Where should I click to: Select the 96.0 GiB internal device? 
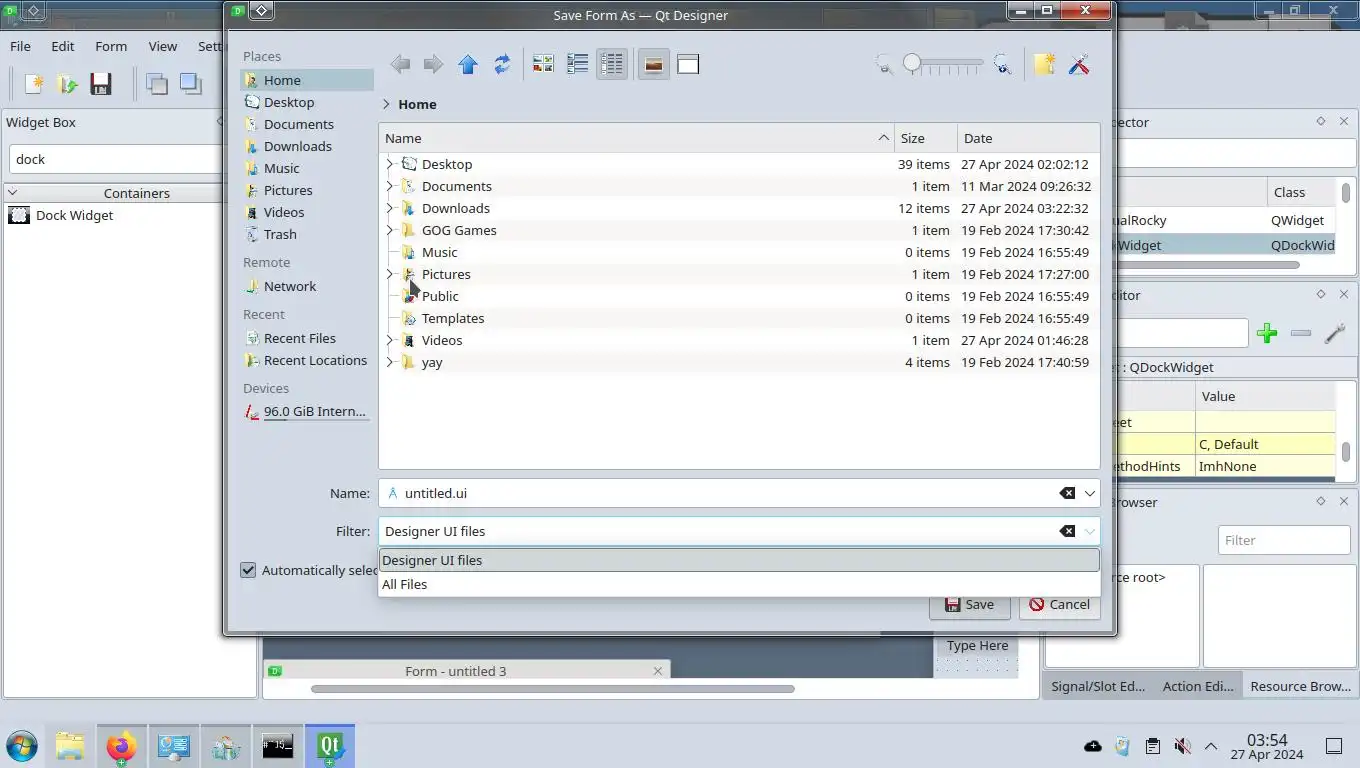tap(307, 411)
